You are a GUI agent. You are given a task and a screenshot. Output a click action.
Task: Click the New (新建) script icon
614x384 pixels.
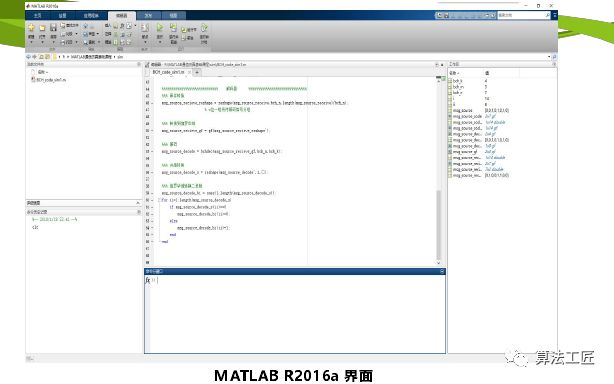click(31, 27)
